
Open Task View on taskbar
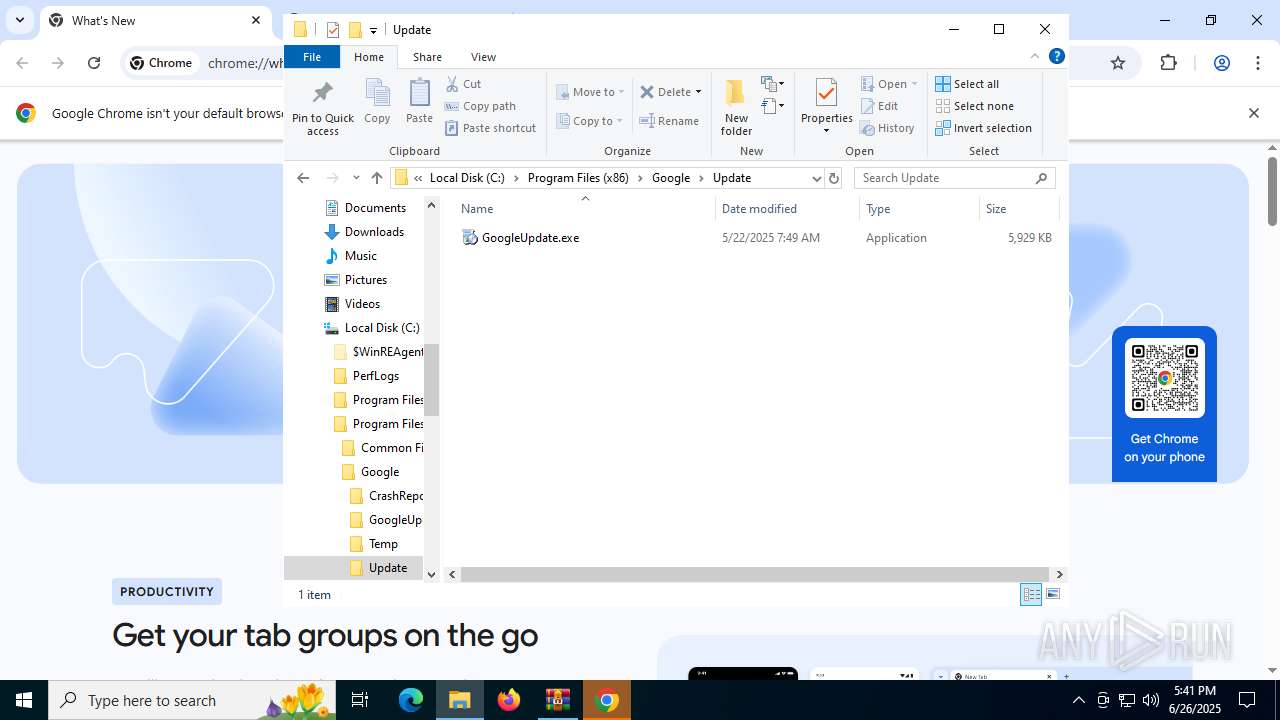[360, 700]
